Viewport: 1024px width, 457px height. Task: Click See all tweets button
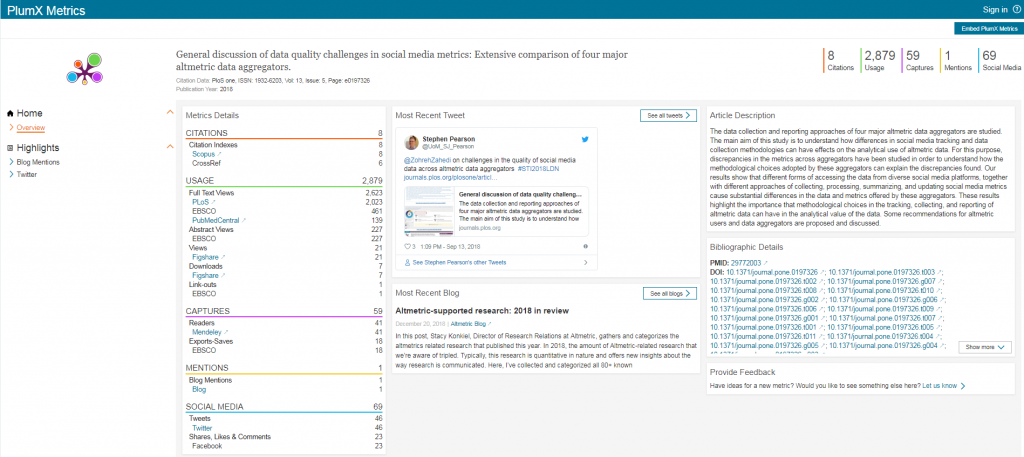click(x=668, y=115)
